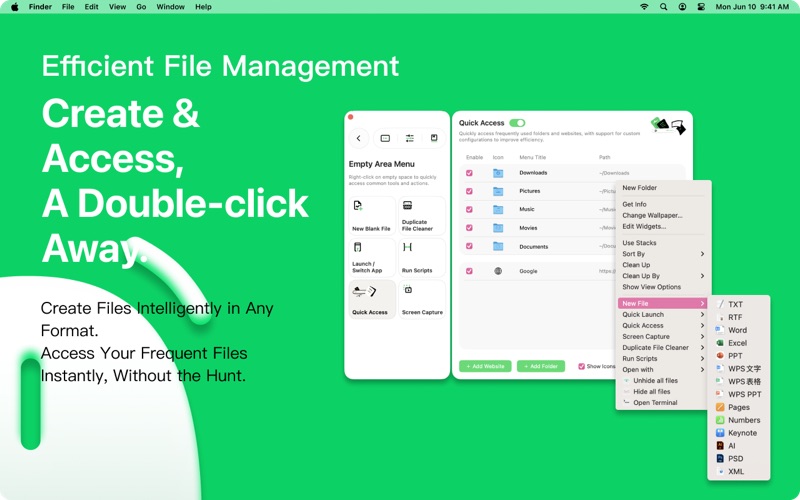Uncheck the Google enable checkbox

469,271
